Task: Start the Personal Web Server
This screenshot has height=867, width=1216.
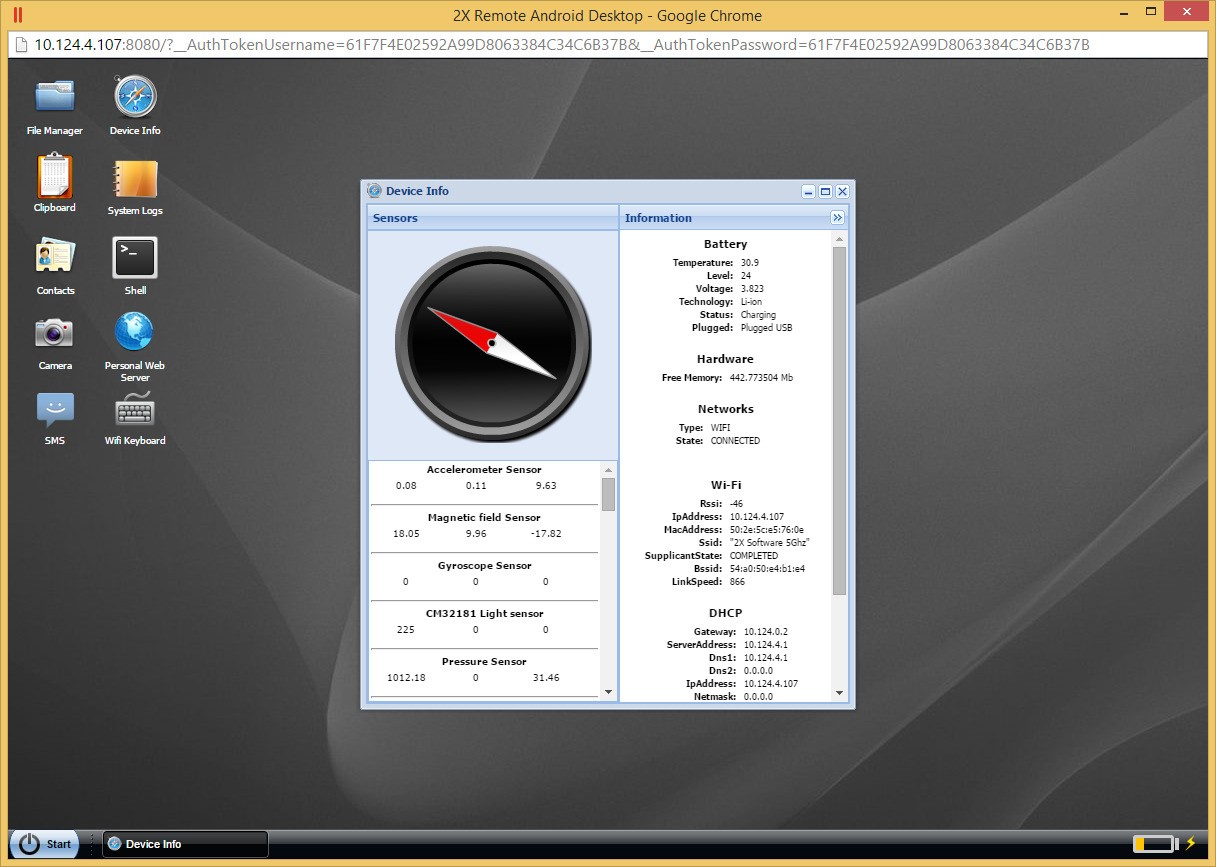Action: (x=134, y=330)
